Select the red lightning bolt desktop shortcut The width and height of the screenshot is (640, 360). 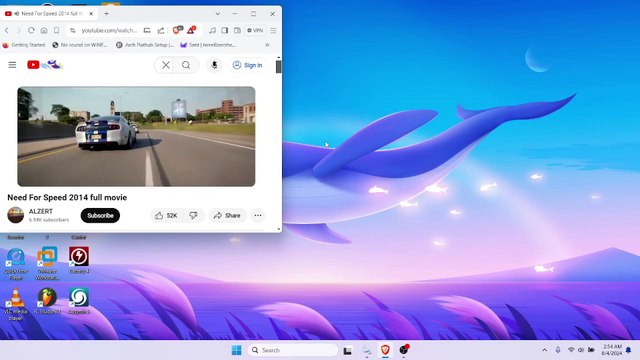coord(79,260)
